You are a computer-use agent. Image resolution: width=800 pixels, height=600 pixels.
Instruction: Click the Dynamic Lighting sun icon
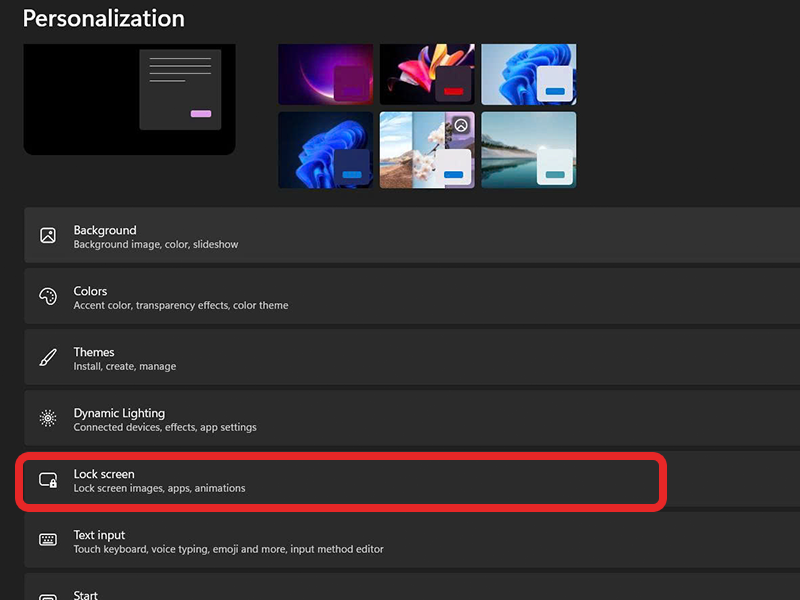[x=48, y=419]
